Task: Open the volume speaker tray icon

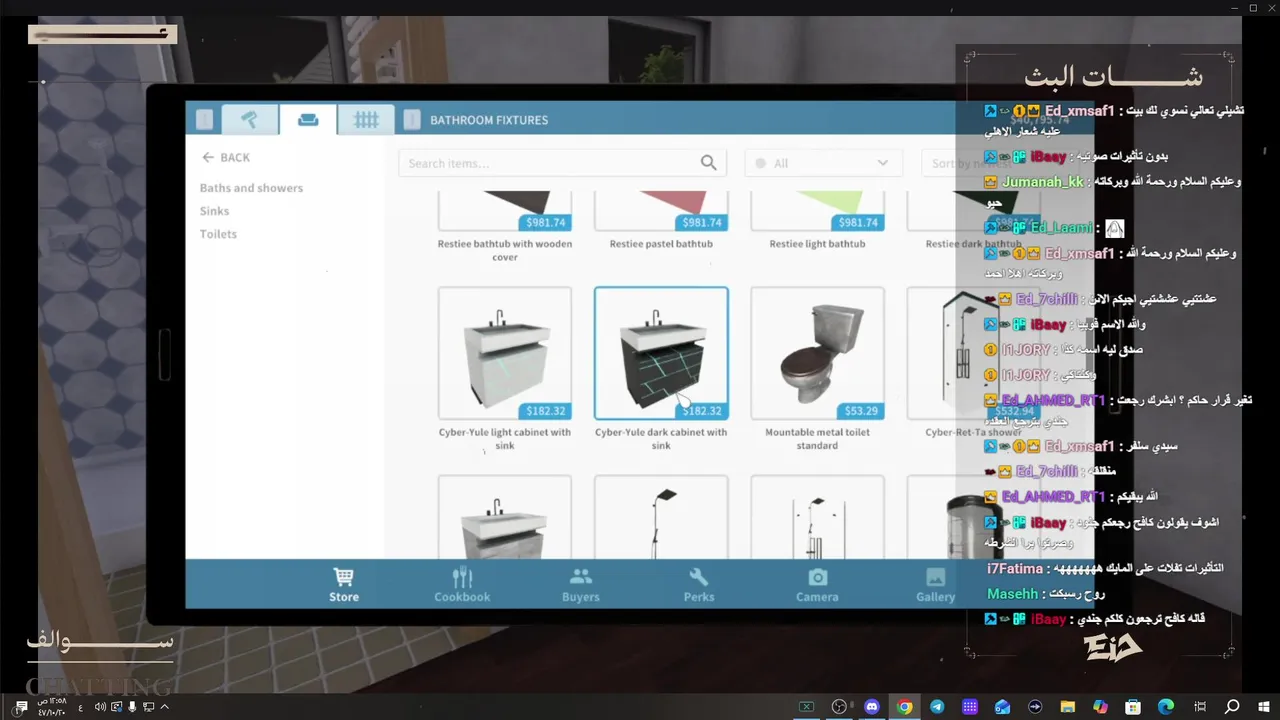Action: pyautogui.click(x=100, y=707)
